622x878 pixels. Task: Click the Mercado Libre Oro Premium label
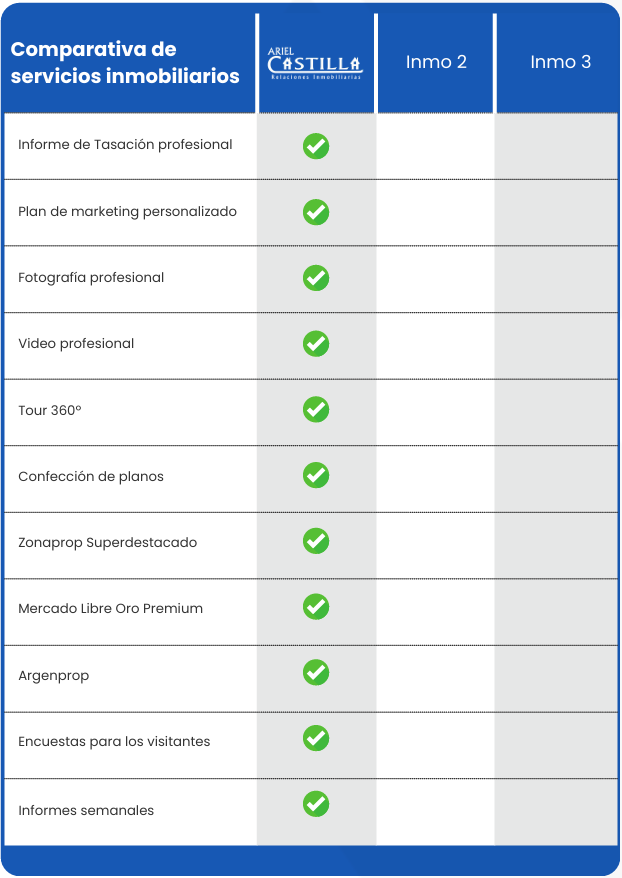click(x=110, y=609)
